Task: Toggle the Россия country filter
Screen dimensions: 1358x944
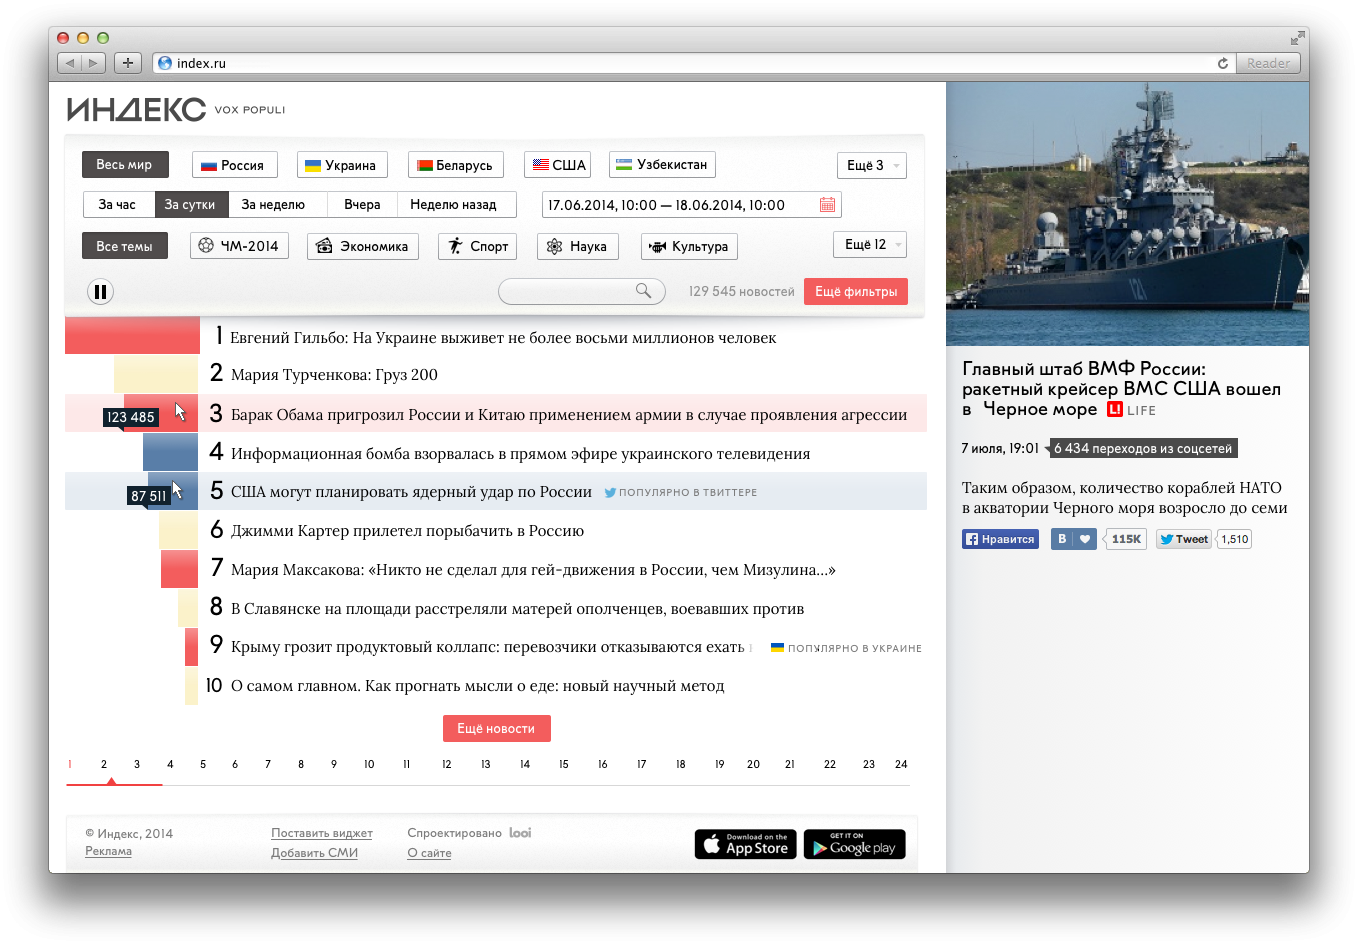Action: click(233, 165)
